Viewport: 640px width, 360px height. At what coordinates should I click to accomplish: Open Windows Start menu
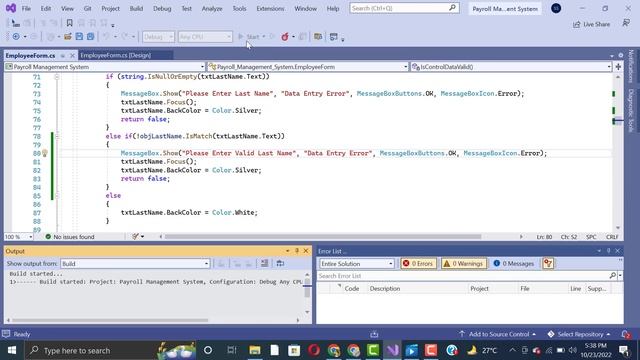(x=11, y=350)
